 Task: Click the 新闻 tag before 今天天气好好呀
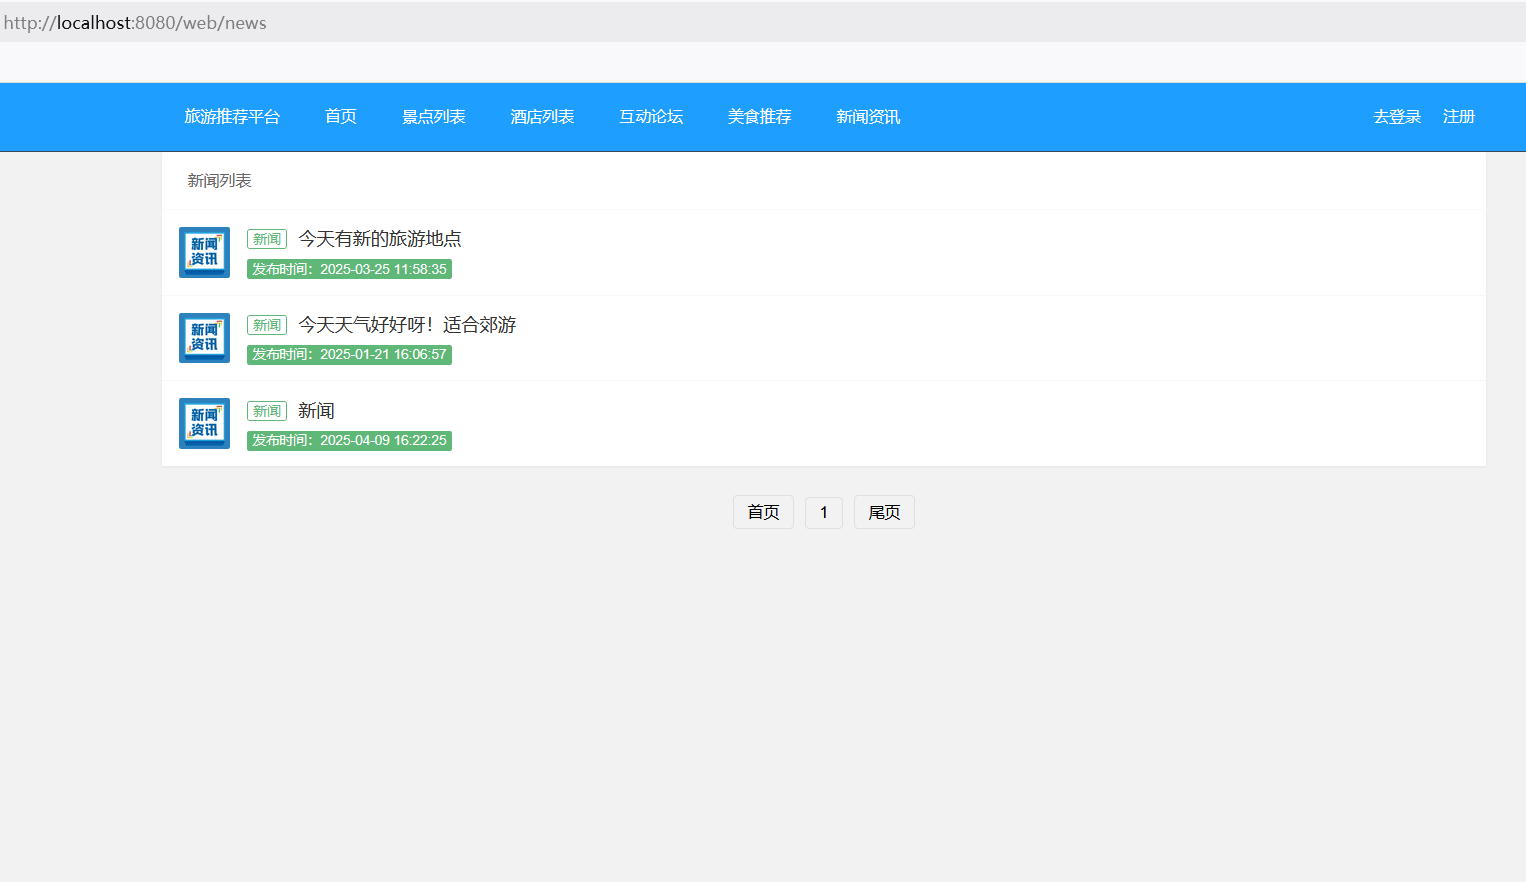click(267, 325)
